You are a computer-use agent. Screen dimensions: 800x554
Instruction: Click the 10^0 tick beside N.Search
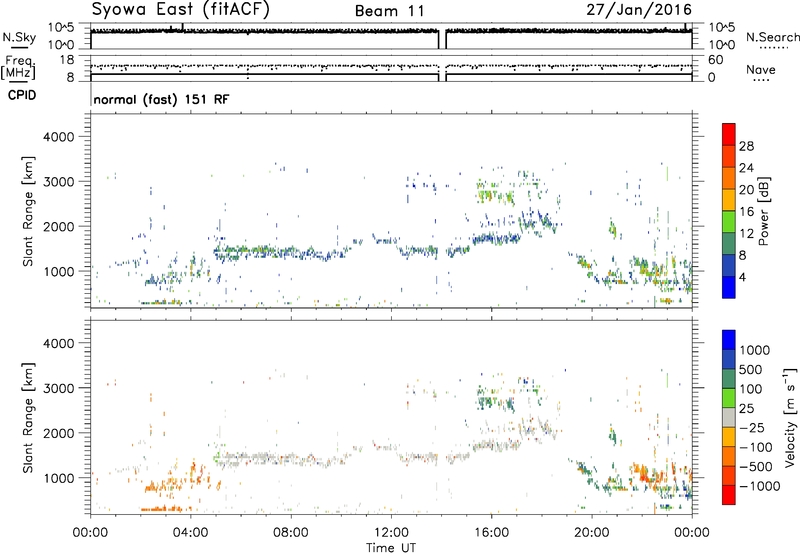tap(721, 45)
